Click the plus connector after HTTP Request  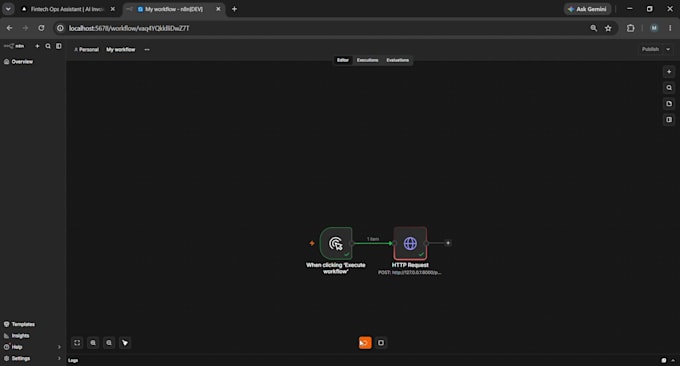coord(448,243)
